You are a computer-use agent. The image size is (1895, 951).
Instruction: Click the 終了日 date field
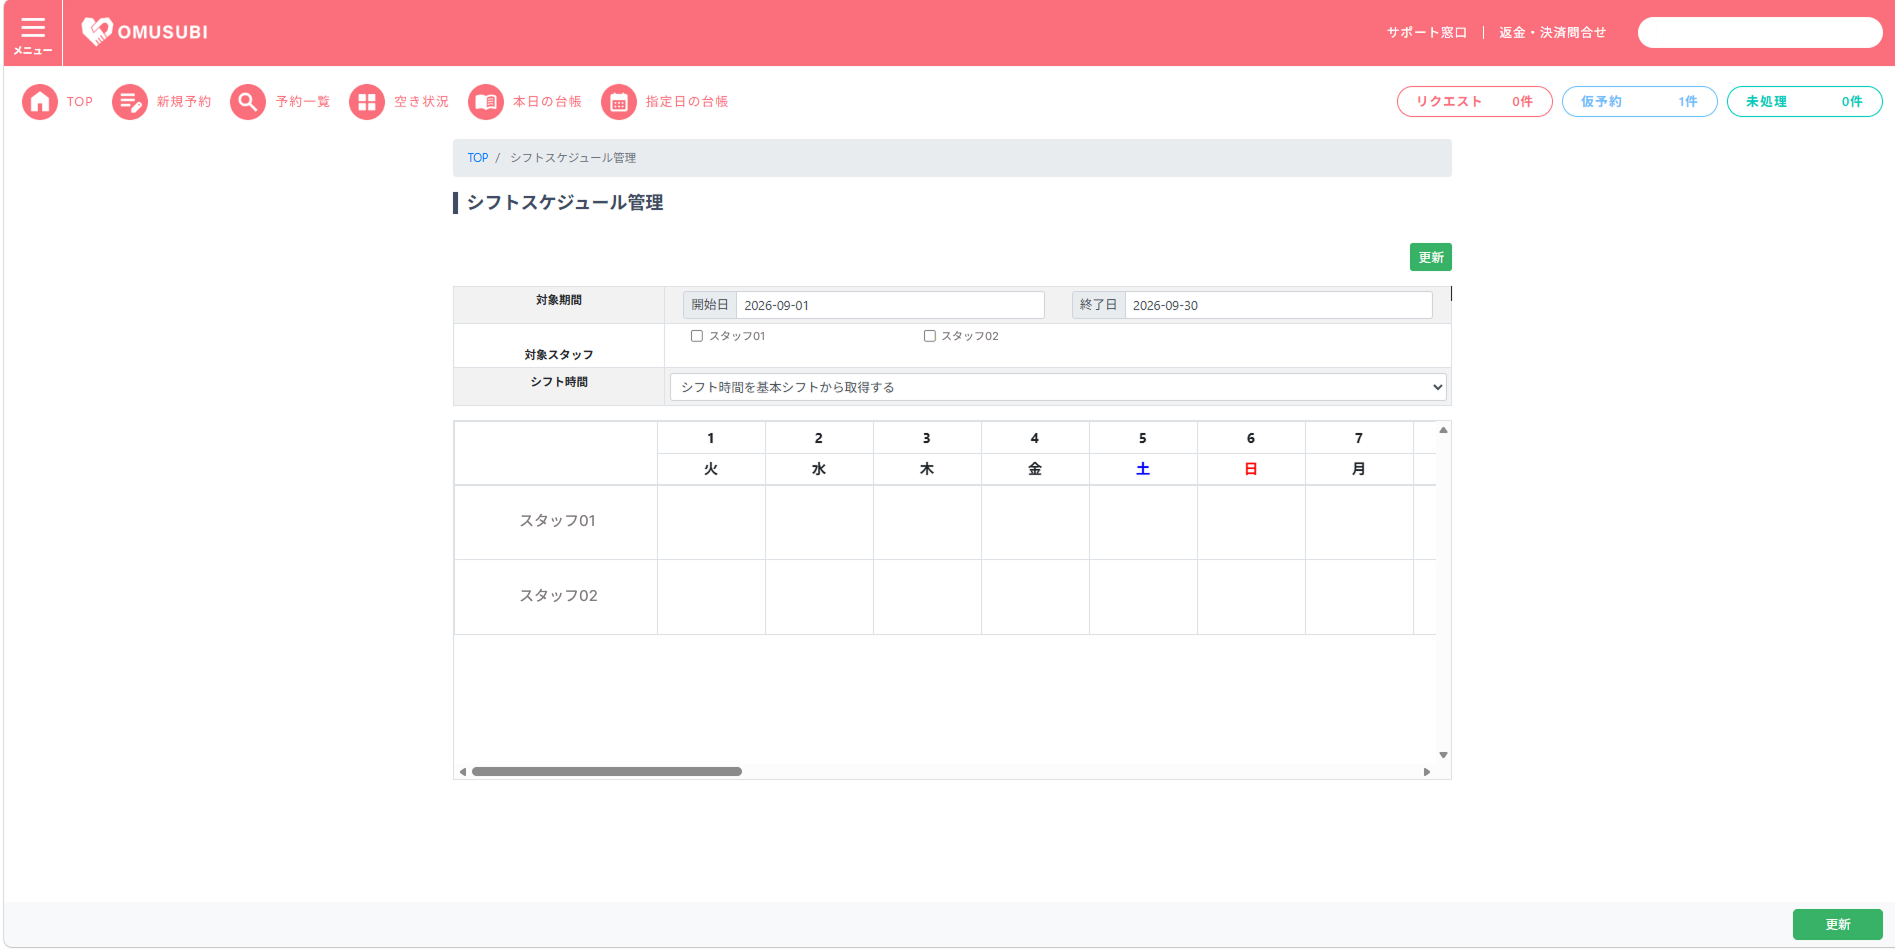click(1279, 305)
